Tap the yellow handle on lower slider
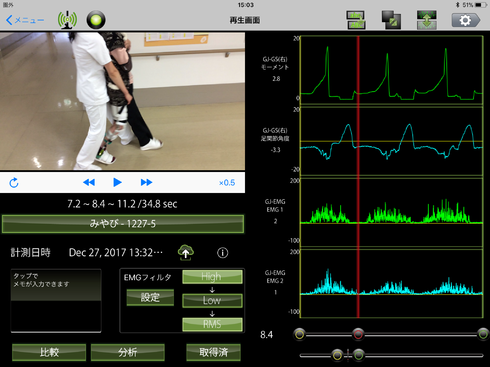Screen dimensions: 490x367 337,355
